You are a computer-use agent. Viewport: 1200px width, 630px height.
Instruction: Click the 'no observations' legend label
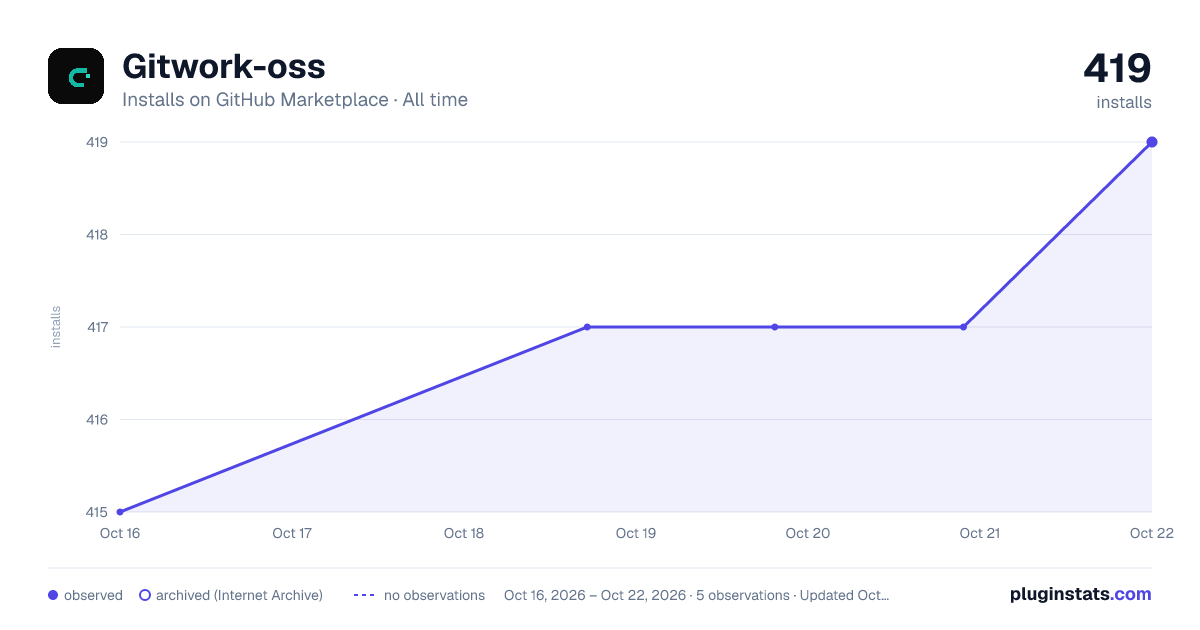(434, 595)
